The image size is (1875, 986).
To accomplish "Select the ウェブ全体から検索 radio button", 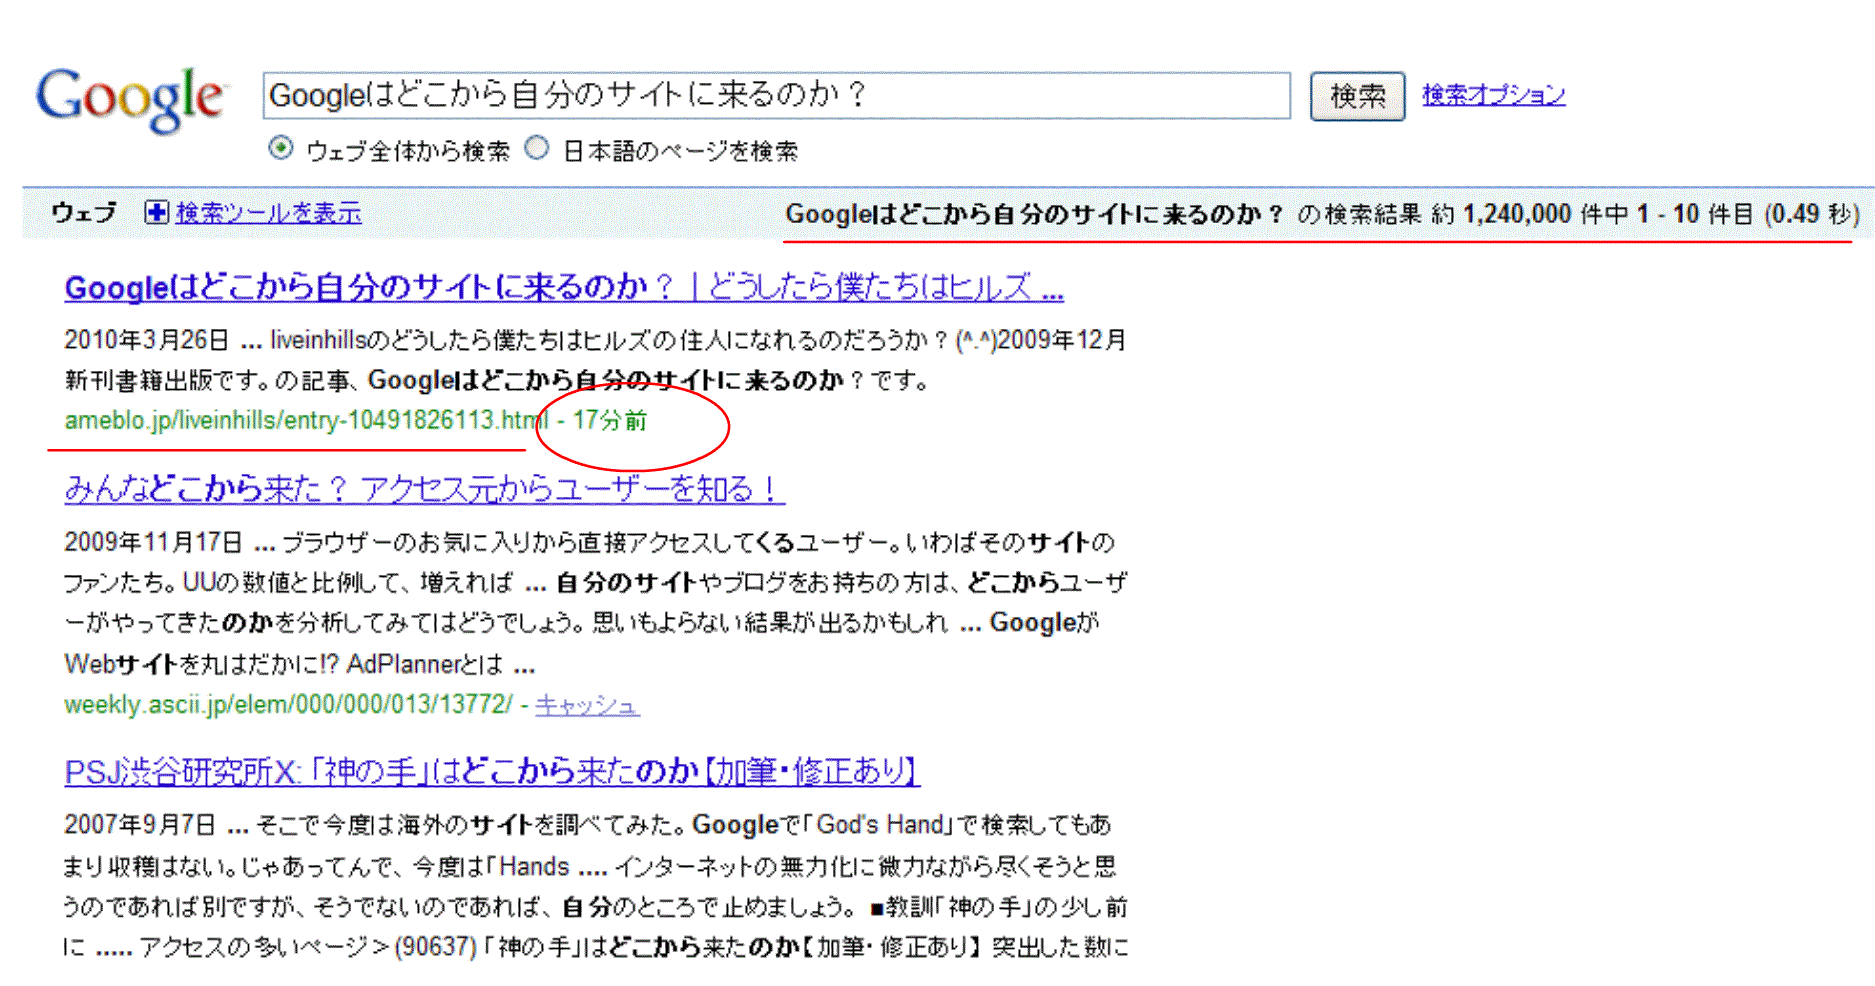I will (x=281, y=148).
